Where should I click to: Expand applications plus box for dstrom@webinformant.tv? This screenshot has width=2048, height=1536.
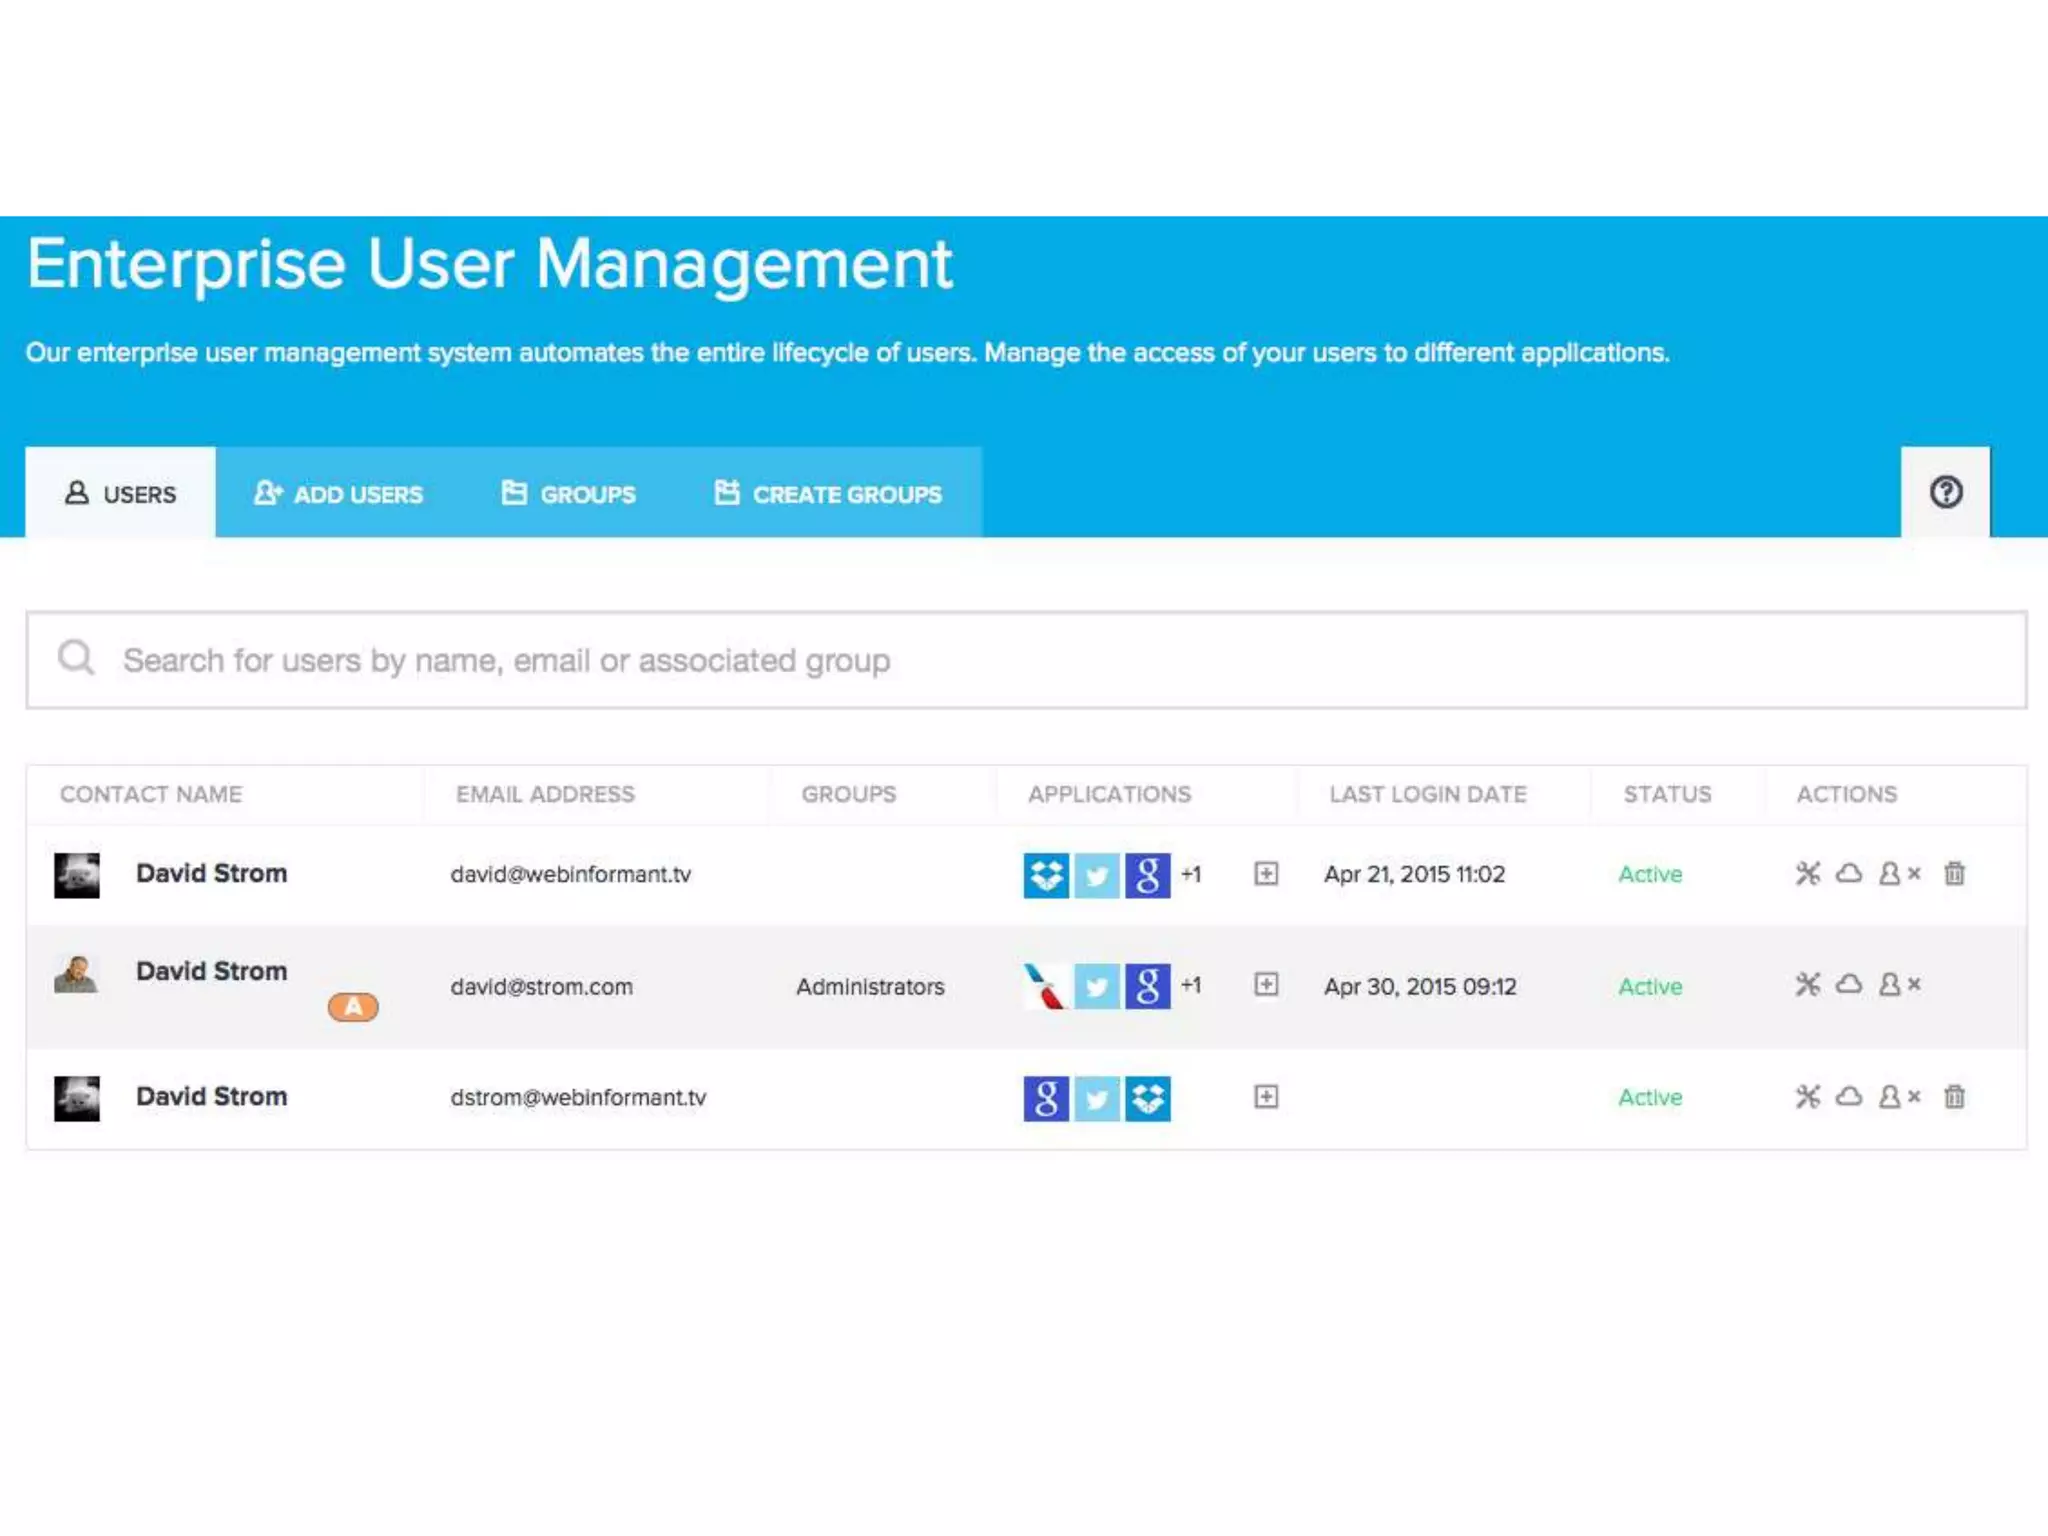pyautogui.click(x=1266, y=1097)
